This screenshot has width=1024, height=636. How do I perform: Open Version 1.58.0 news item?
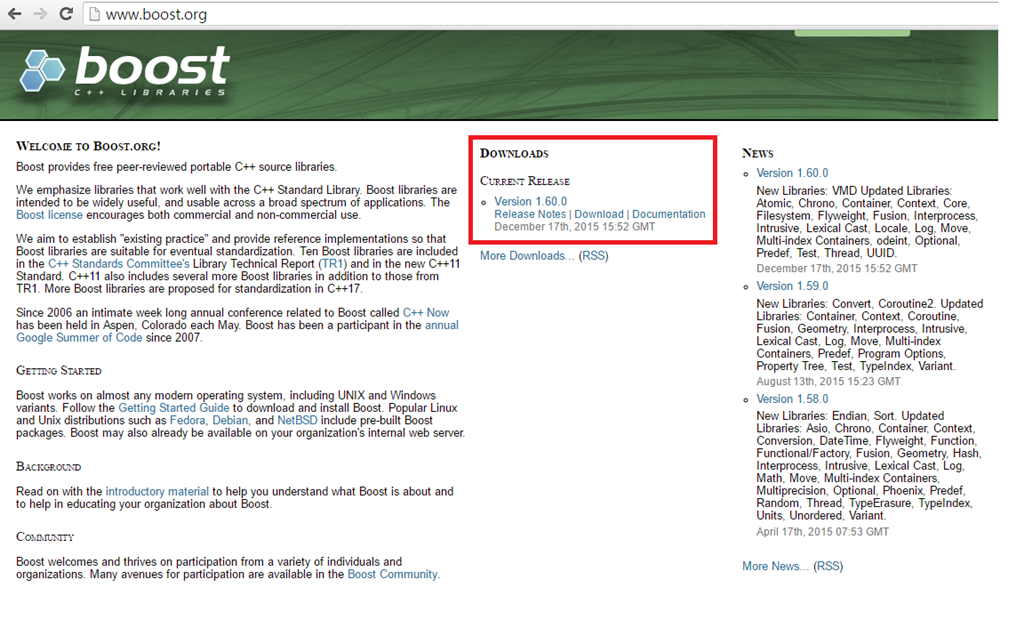(792, 399)
